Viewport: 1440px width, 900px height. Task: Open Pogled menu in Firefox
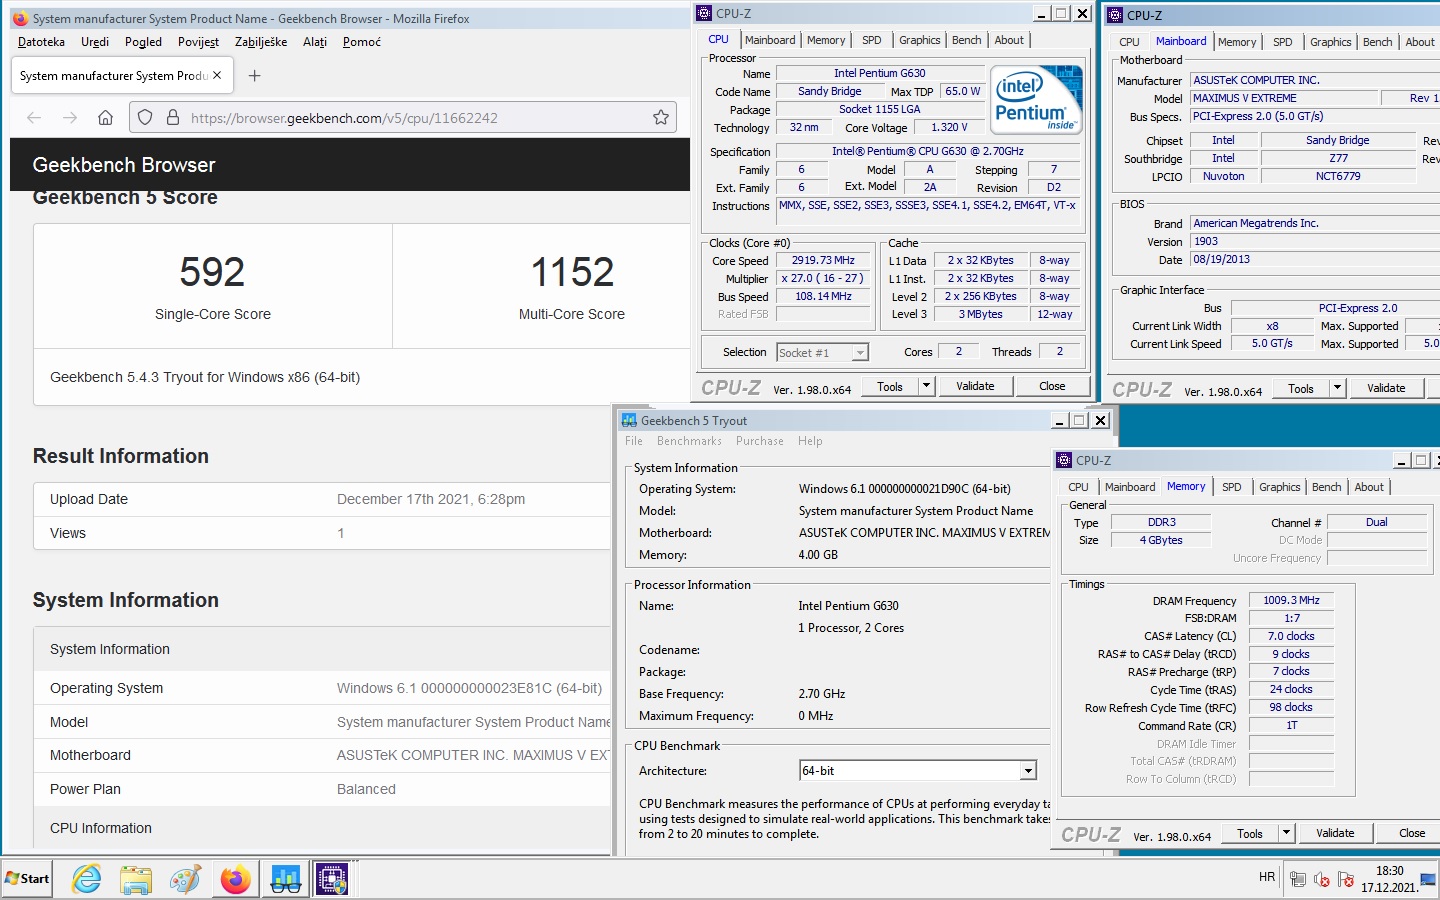click(x=143, y=42)
